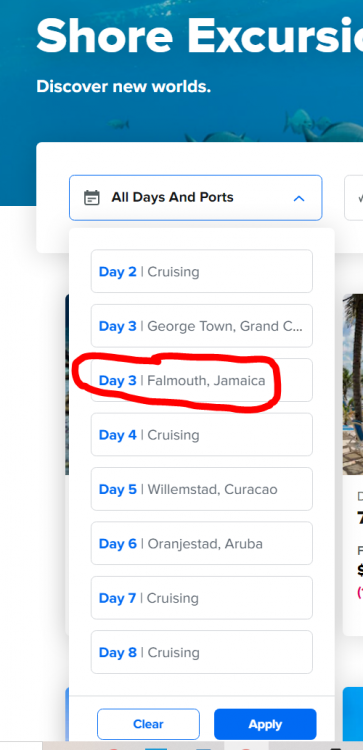
Task: Click the Shore Excursions heading
Action: 199,36
